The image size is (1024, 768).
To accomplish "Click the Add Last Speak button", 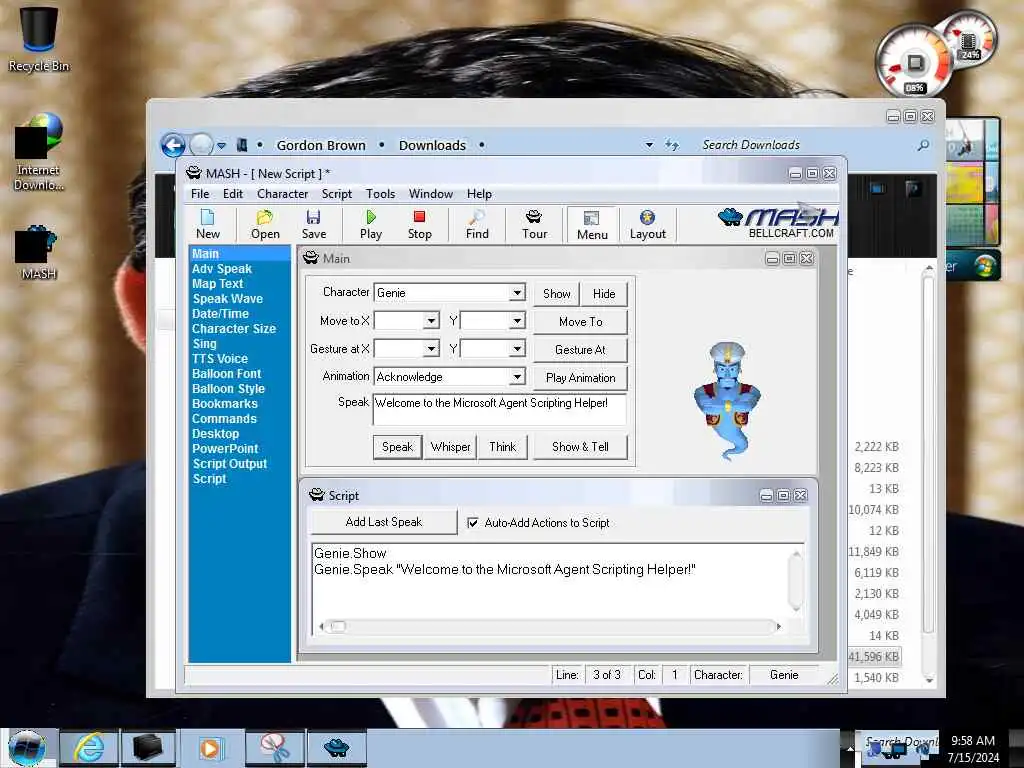I will point(383,522).
